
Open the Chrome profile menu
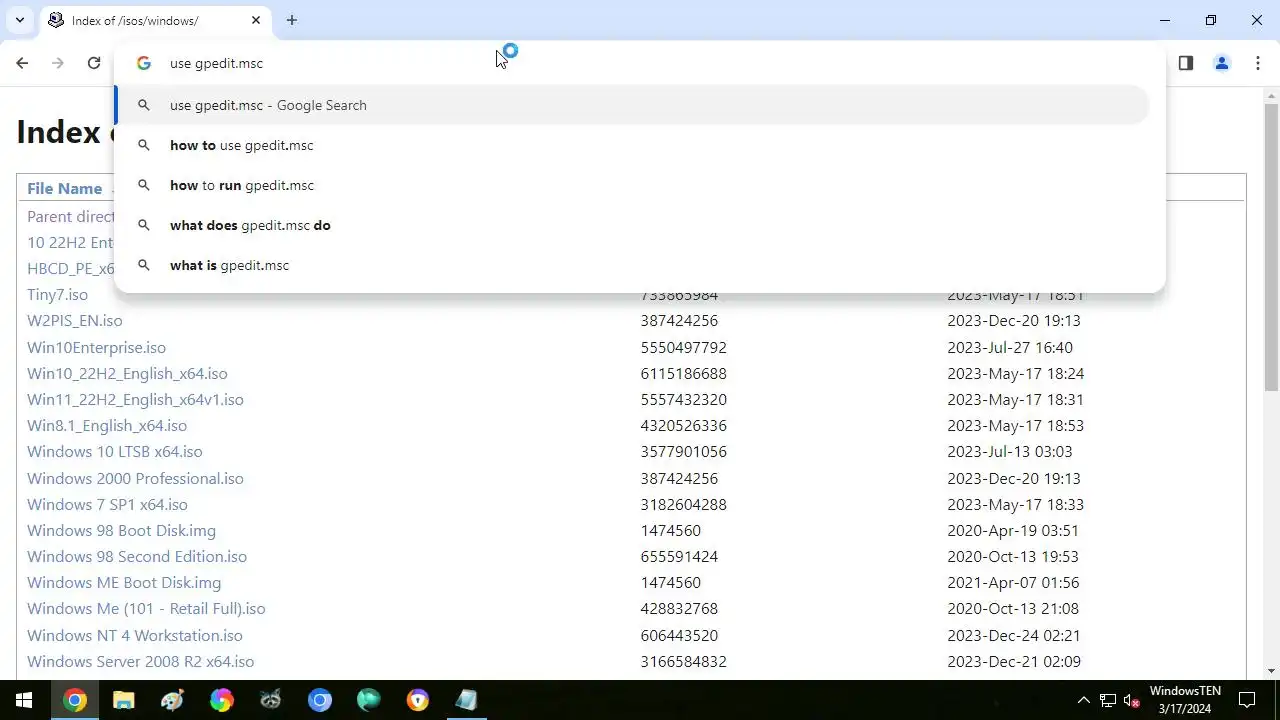1221,63
